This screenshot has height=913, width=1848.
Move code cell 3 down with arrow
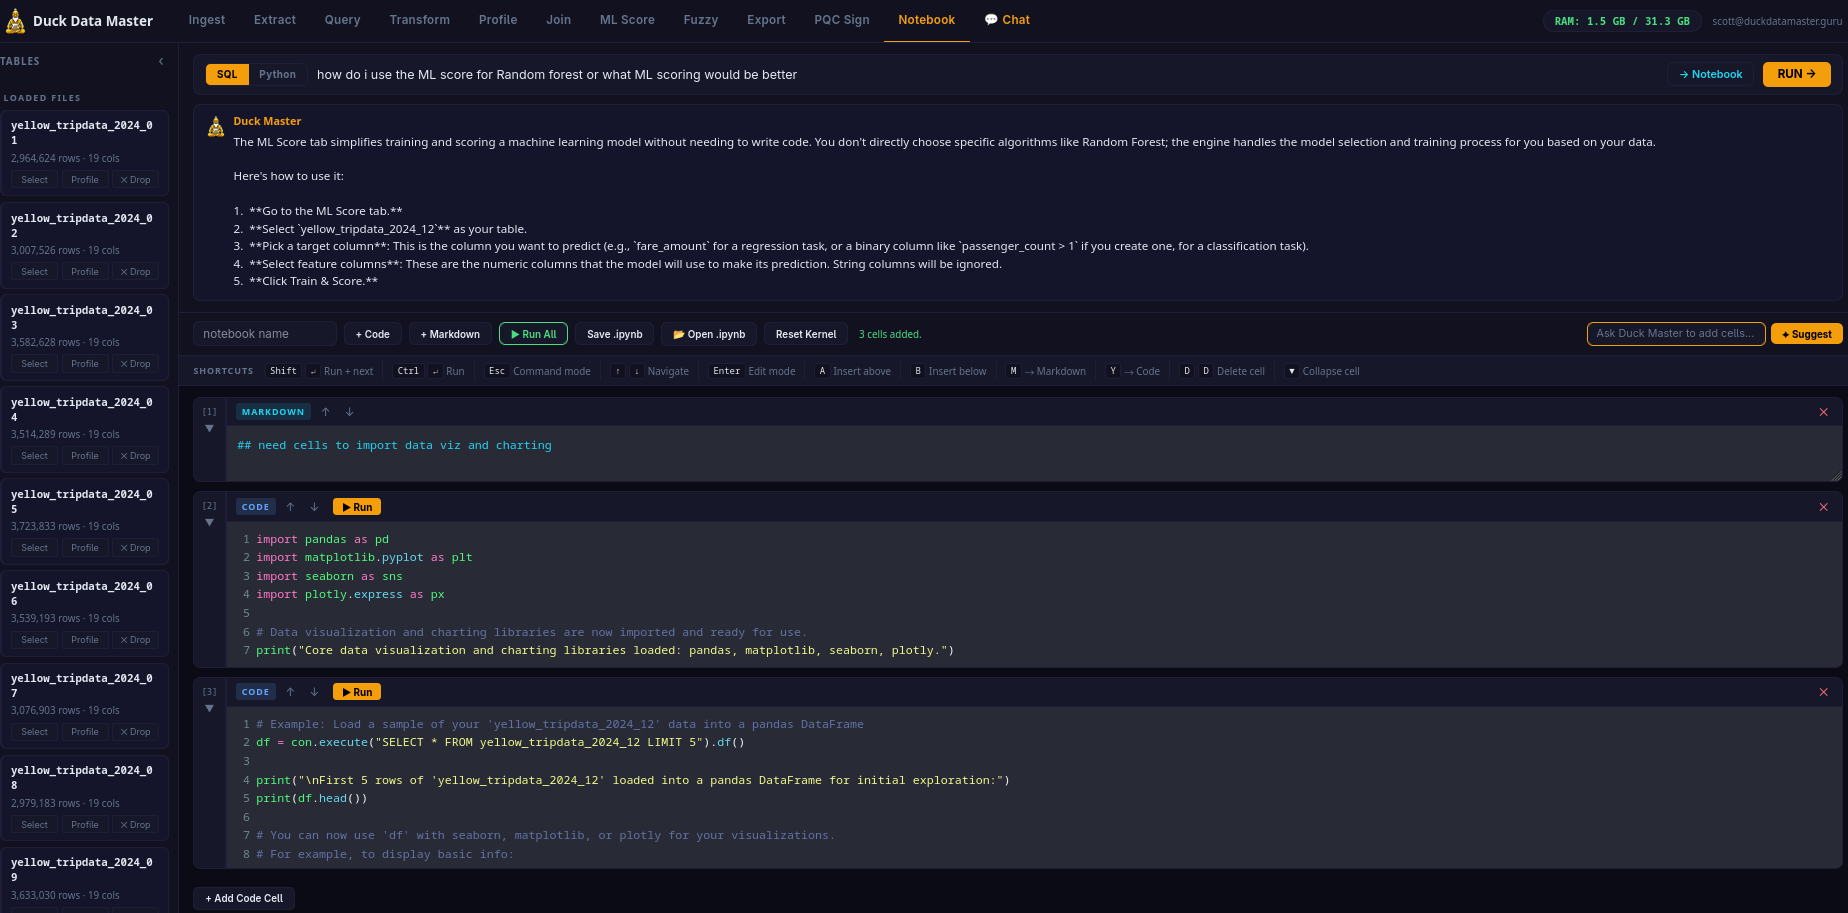point(314,692)
